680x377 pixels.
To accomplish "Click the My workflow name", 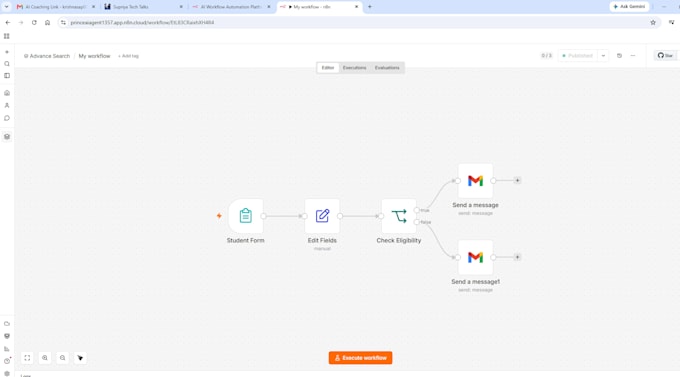I will pyautogui.click(x=94, y=56).
